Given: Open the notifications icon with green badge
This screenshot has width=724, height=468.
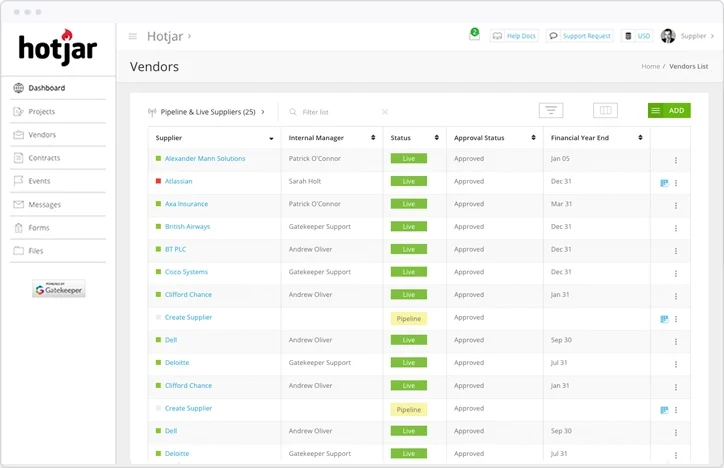Looking at the screenshot, I should pos(474,35).
